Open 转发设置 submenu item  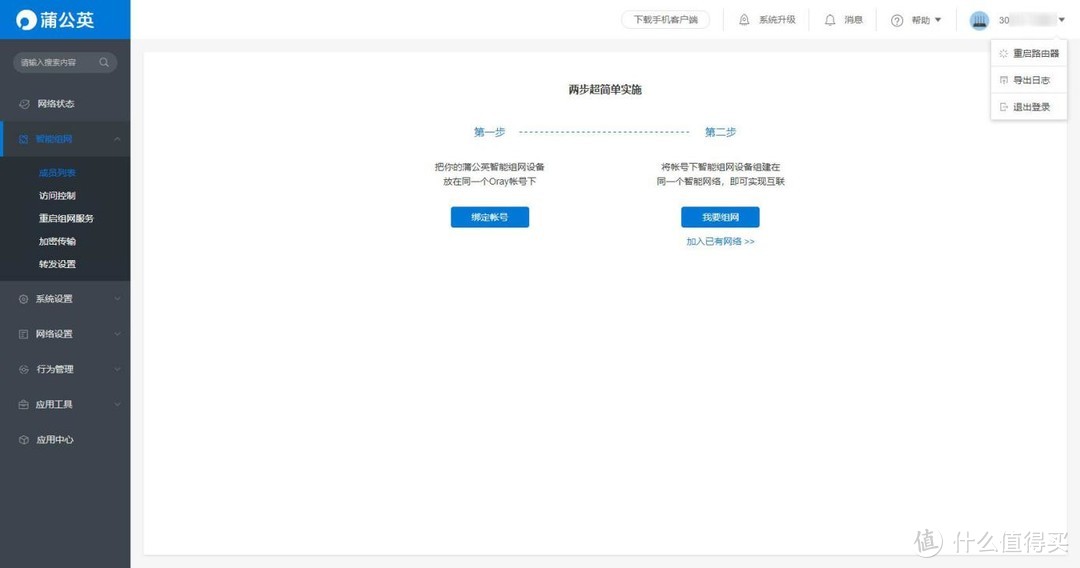point(57,264)
